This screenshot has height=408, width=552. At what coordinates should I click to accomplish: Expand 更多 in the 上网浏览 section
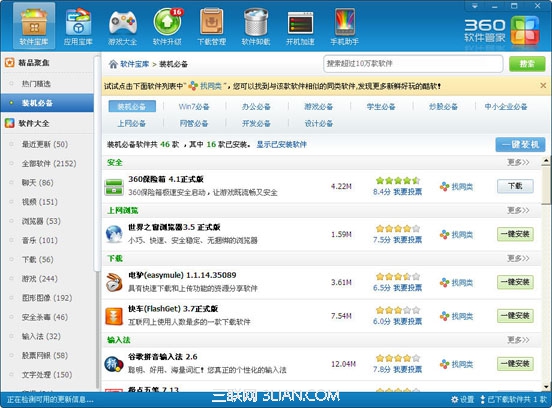(x=518, y=210)
